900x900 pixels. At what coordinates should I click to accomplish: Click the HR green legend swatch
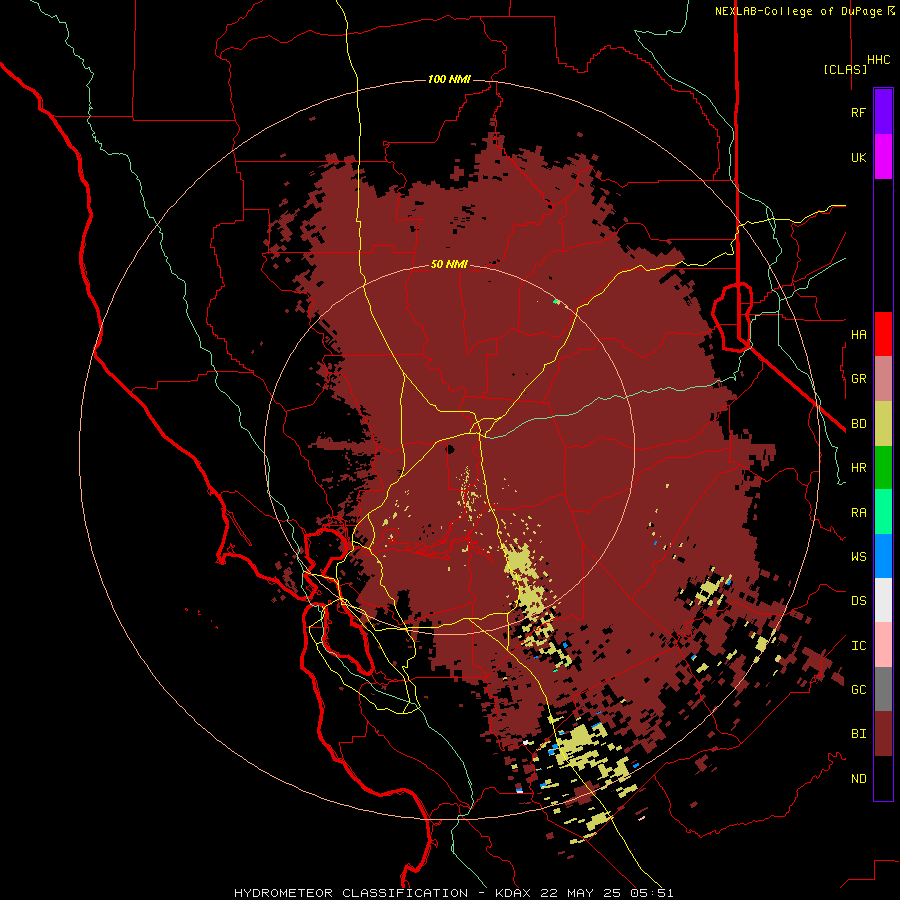pyautogui.click(x=883, y=468)
